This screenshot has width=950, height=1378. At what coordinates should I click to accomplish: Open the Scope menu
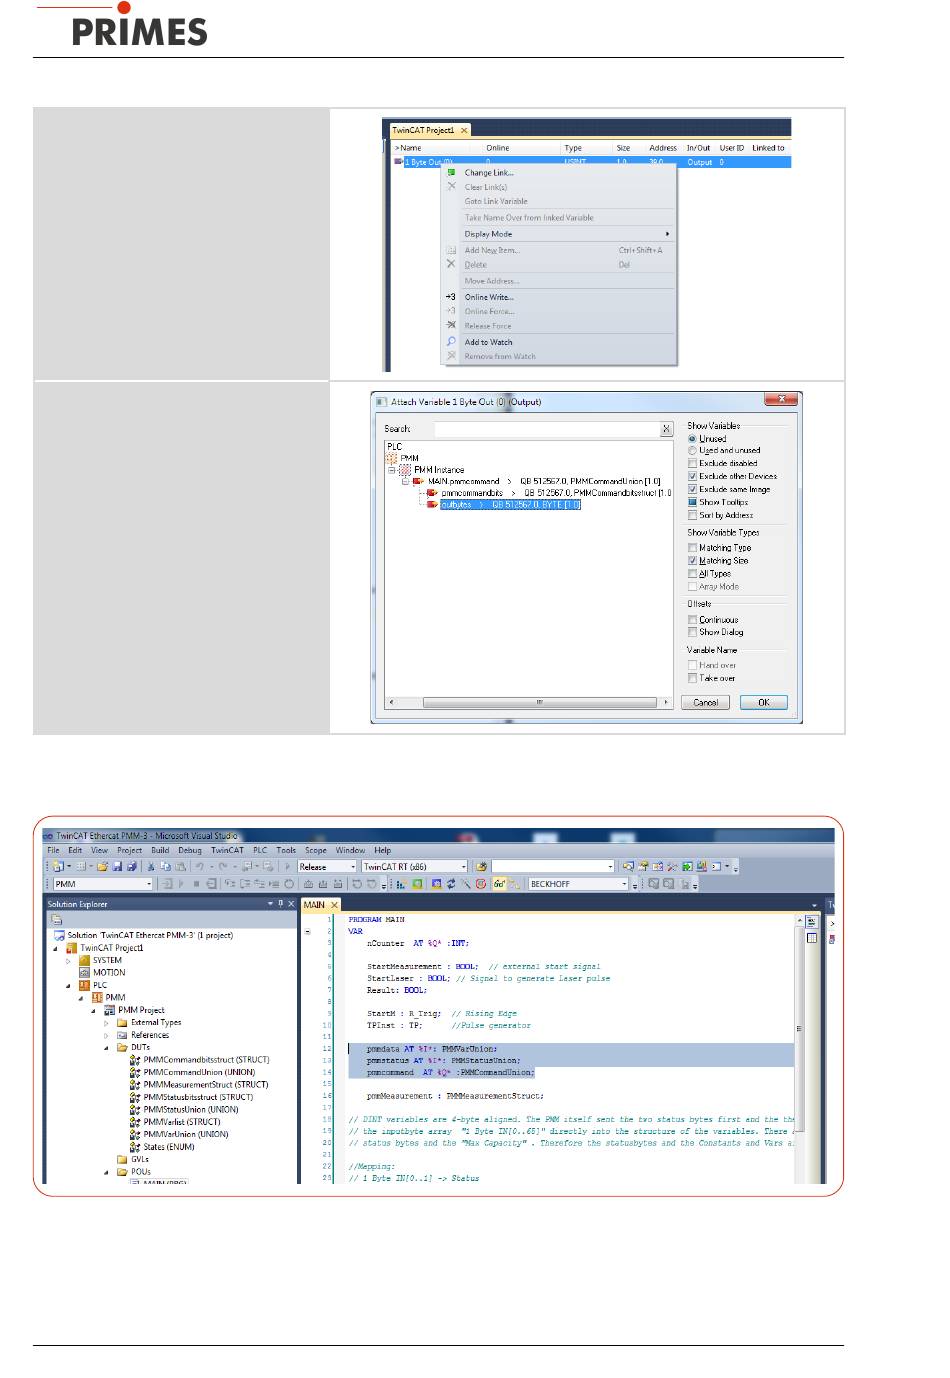point(316,851)
